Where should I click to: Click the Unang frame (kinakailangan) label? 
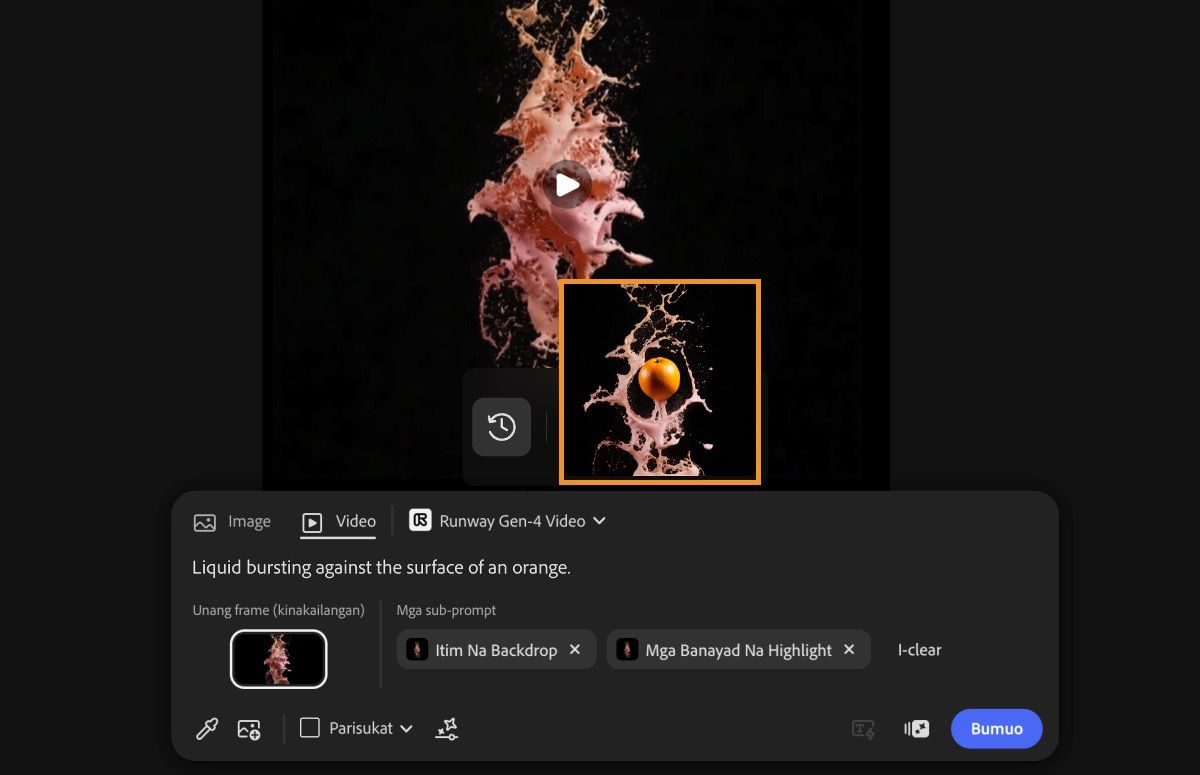(278, 610)
